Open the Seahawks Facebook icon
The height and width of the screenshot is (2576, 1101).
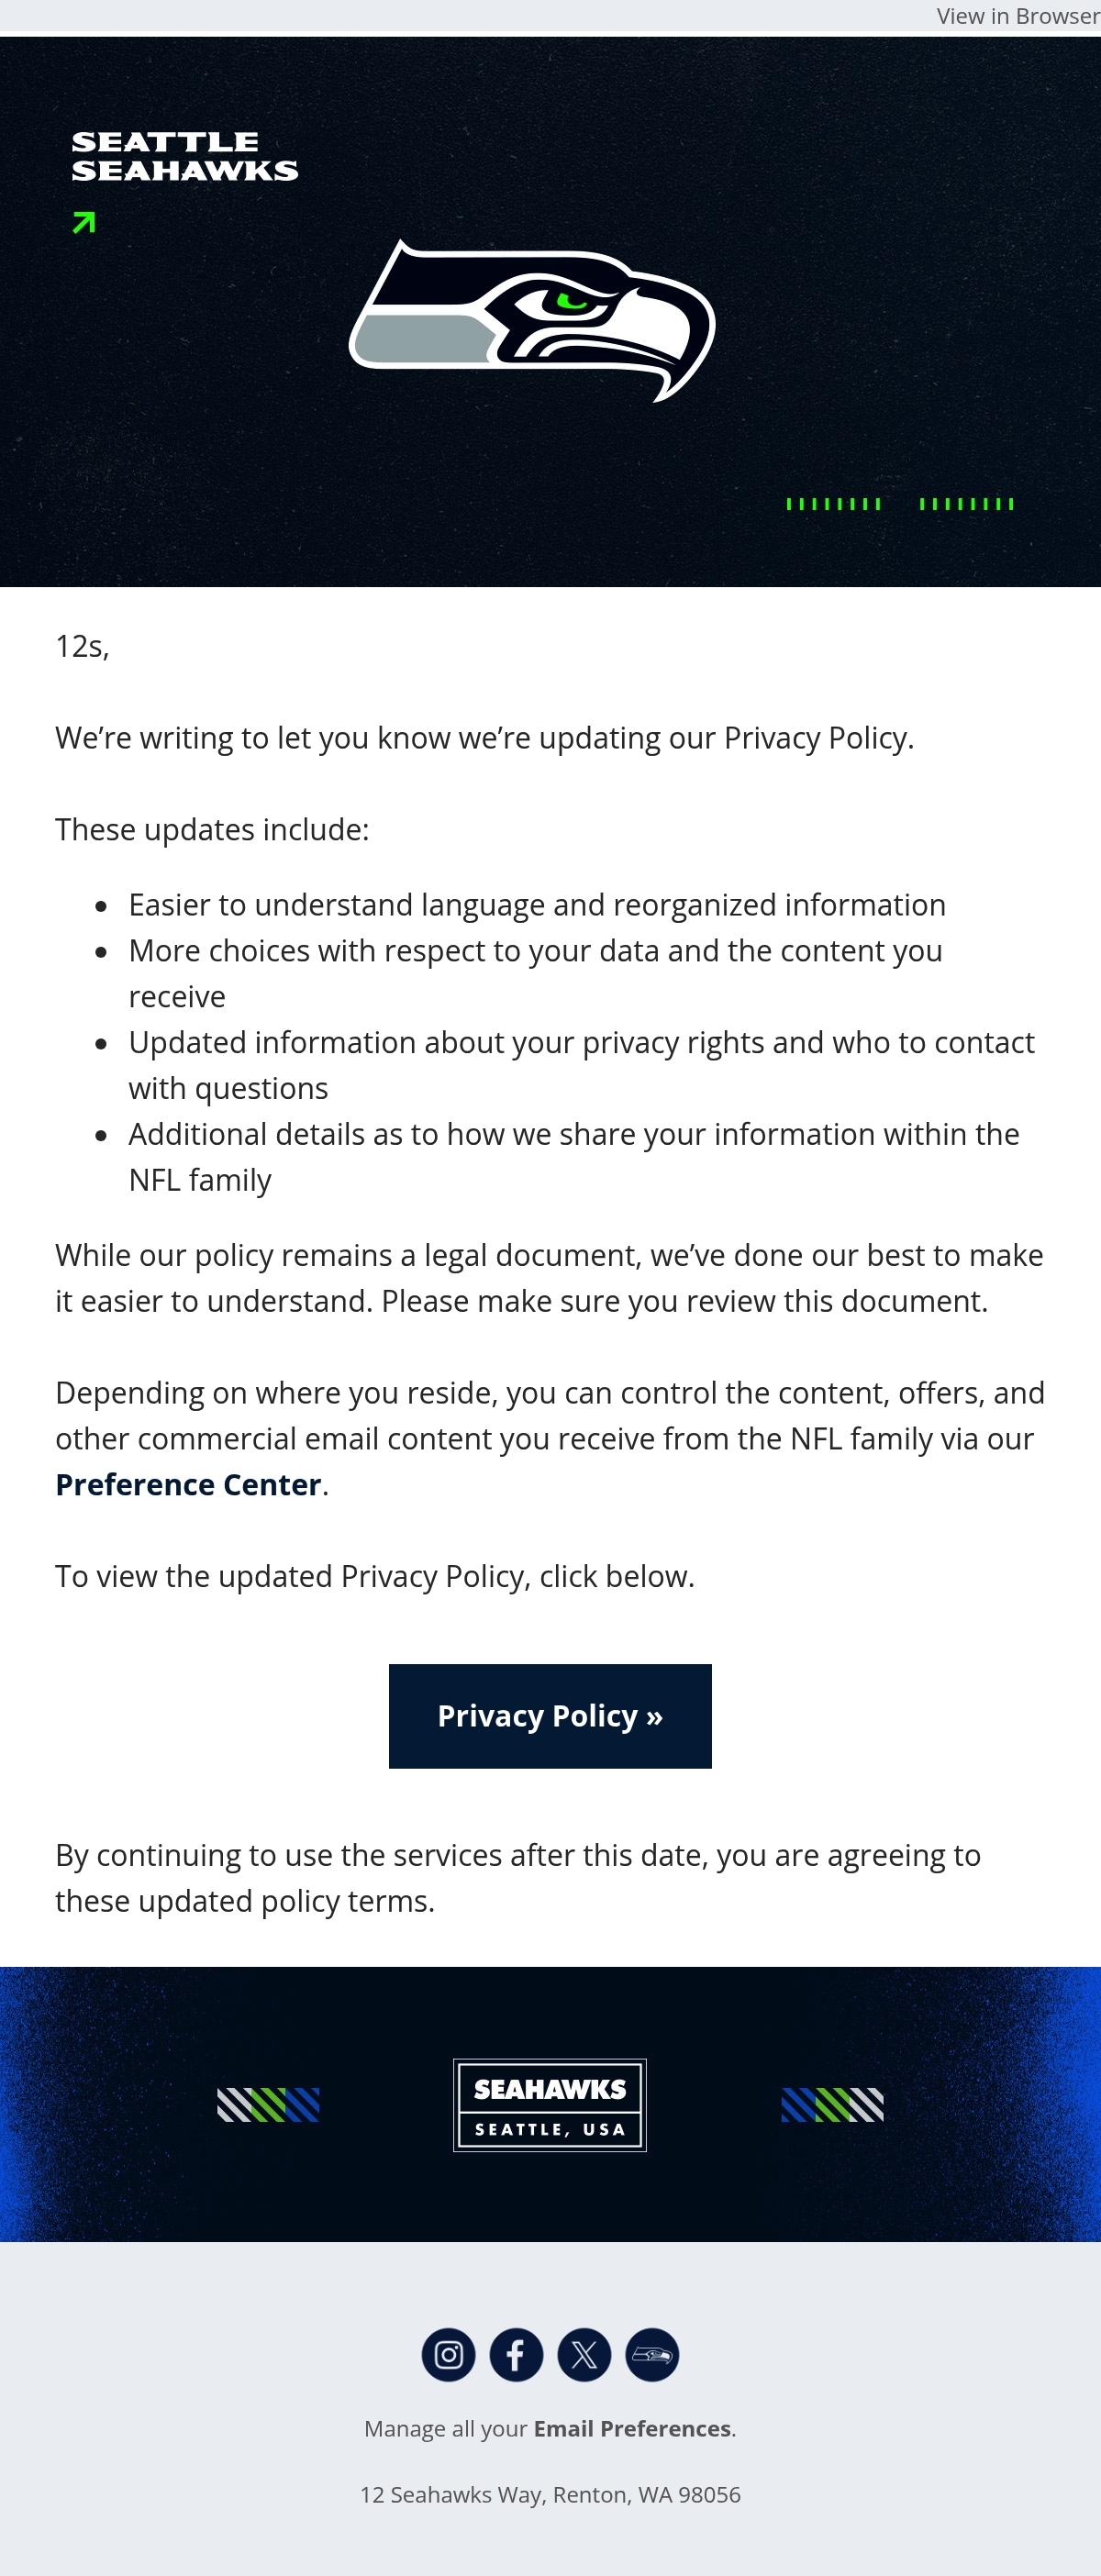click(516, 2355)
